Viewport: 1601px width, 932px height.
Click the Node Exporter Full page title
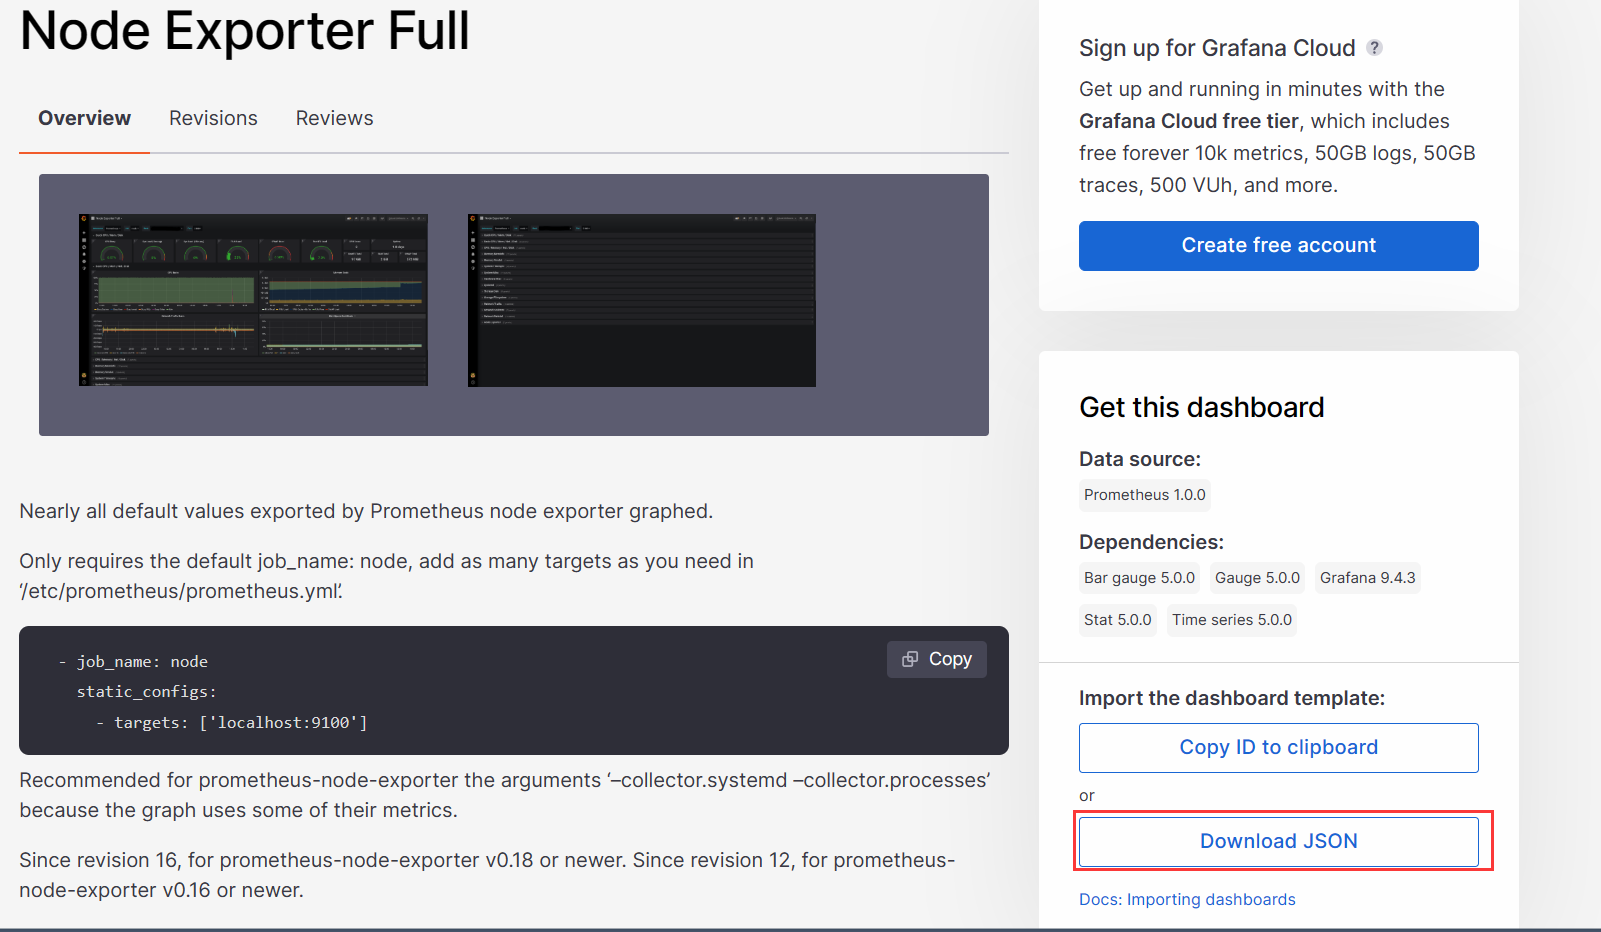[245, 30]
